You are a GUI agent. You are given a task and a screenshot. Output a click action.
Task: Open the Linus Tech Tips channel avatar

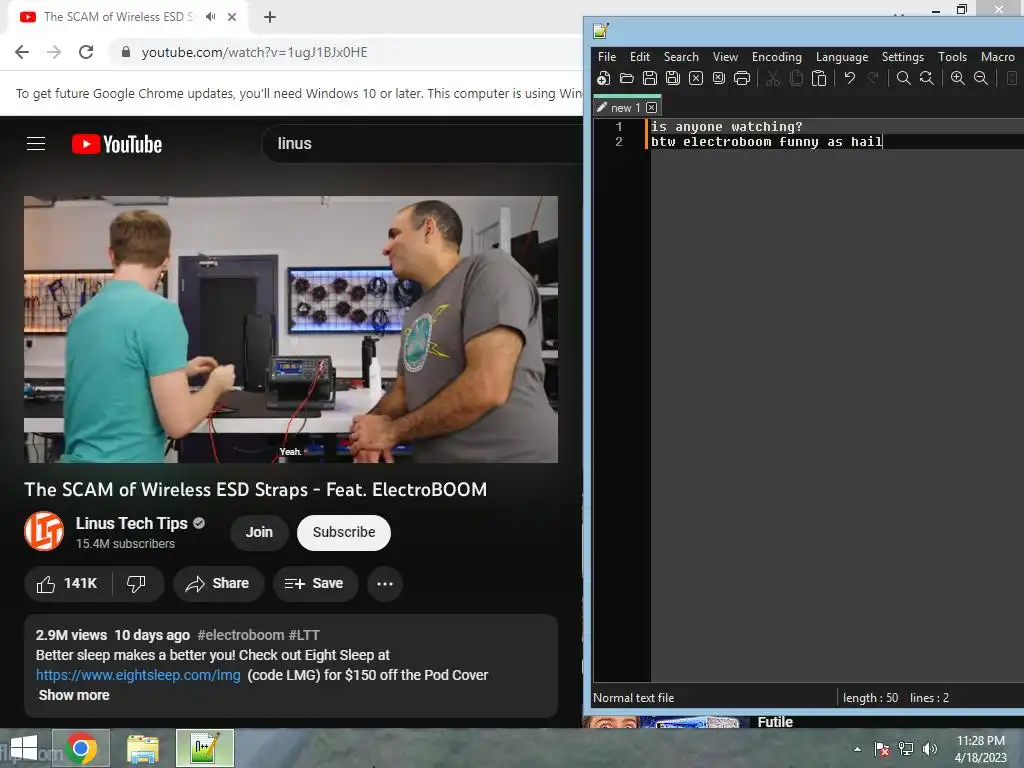click(x=44, y=532)
